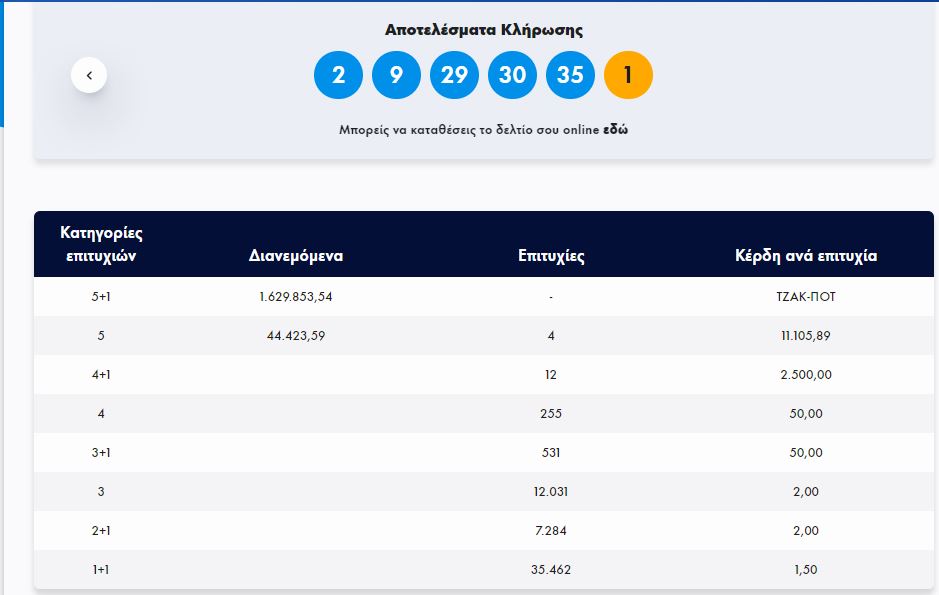
Task: Open the online ticket 'εδώ' link
Action: [x=615, y=130]
